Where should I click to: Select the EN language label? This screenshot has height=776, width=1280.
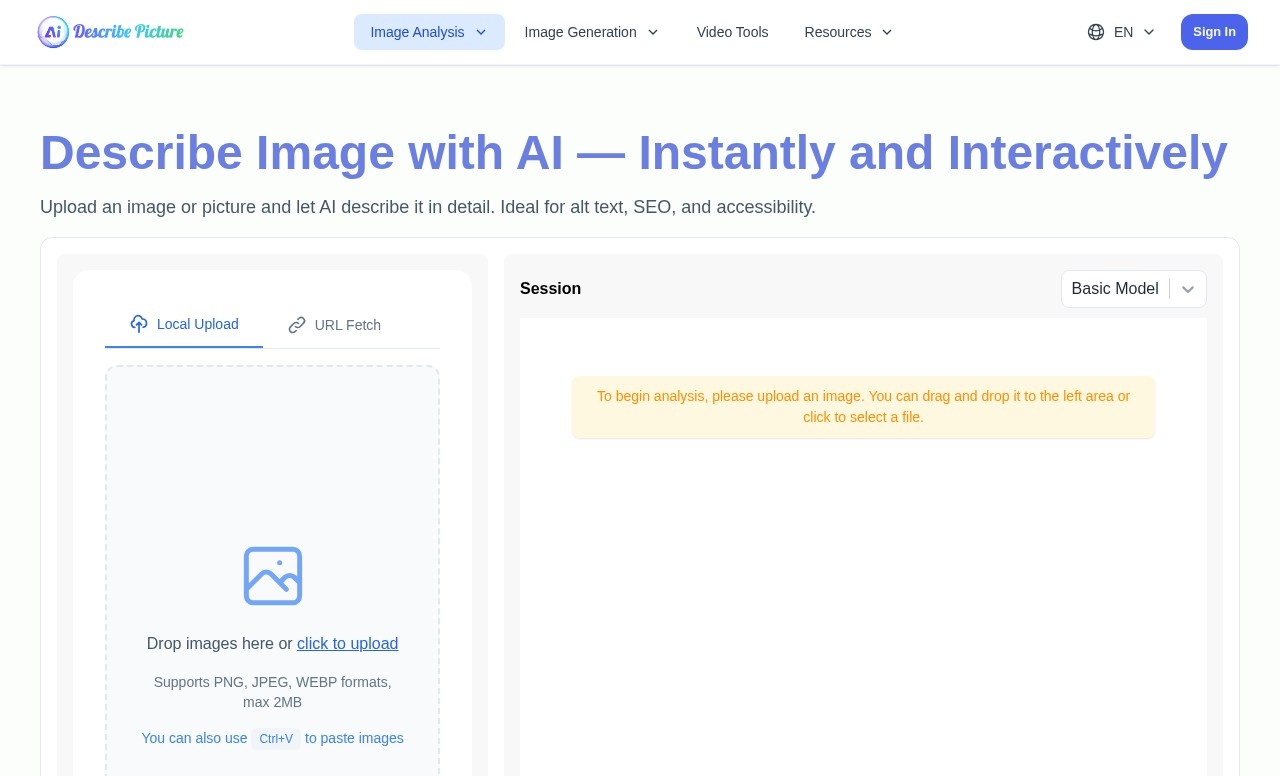(x=1124, y=32)
